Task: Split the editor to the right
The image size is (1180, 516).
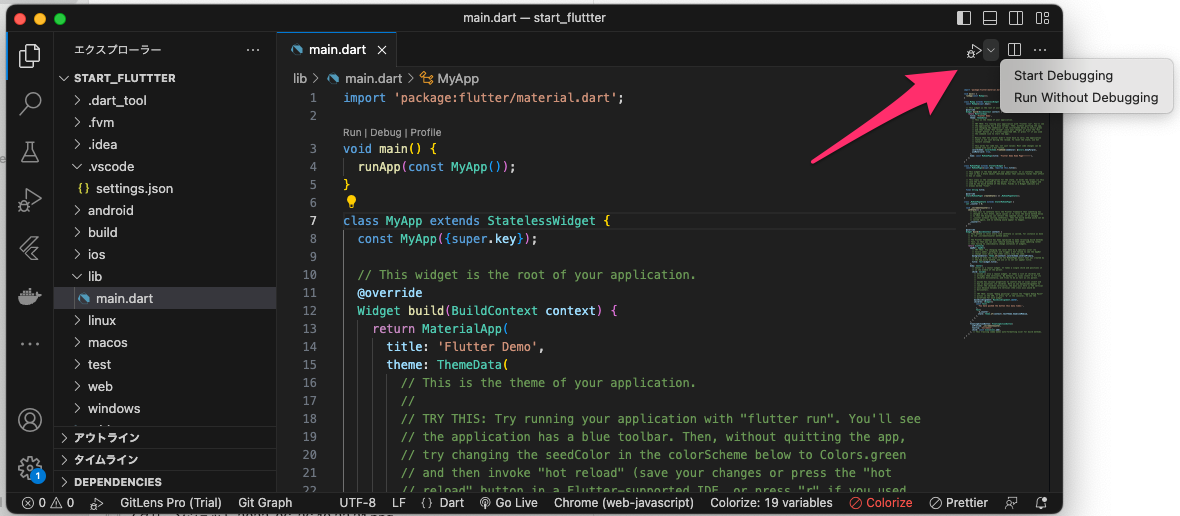Action: tap(1014, 50)
